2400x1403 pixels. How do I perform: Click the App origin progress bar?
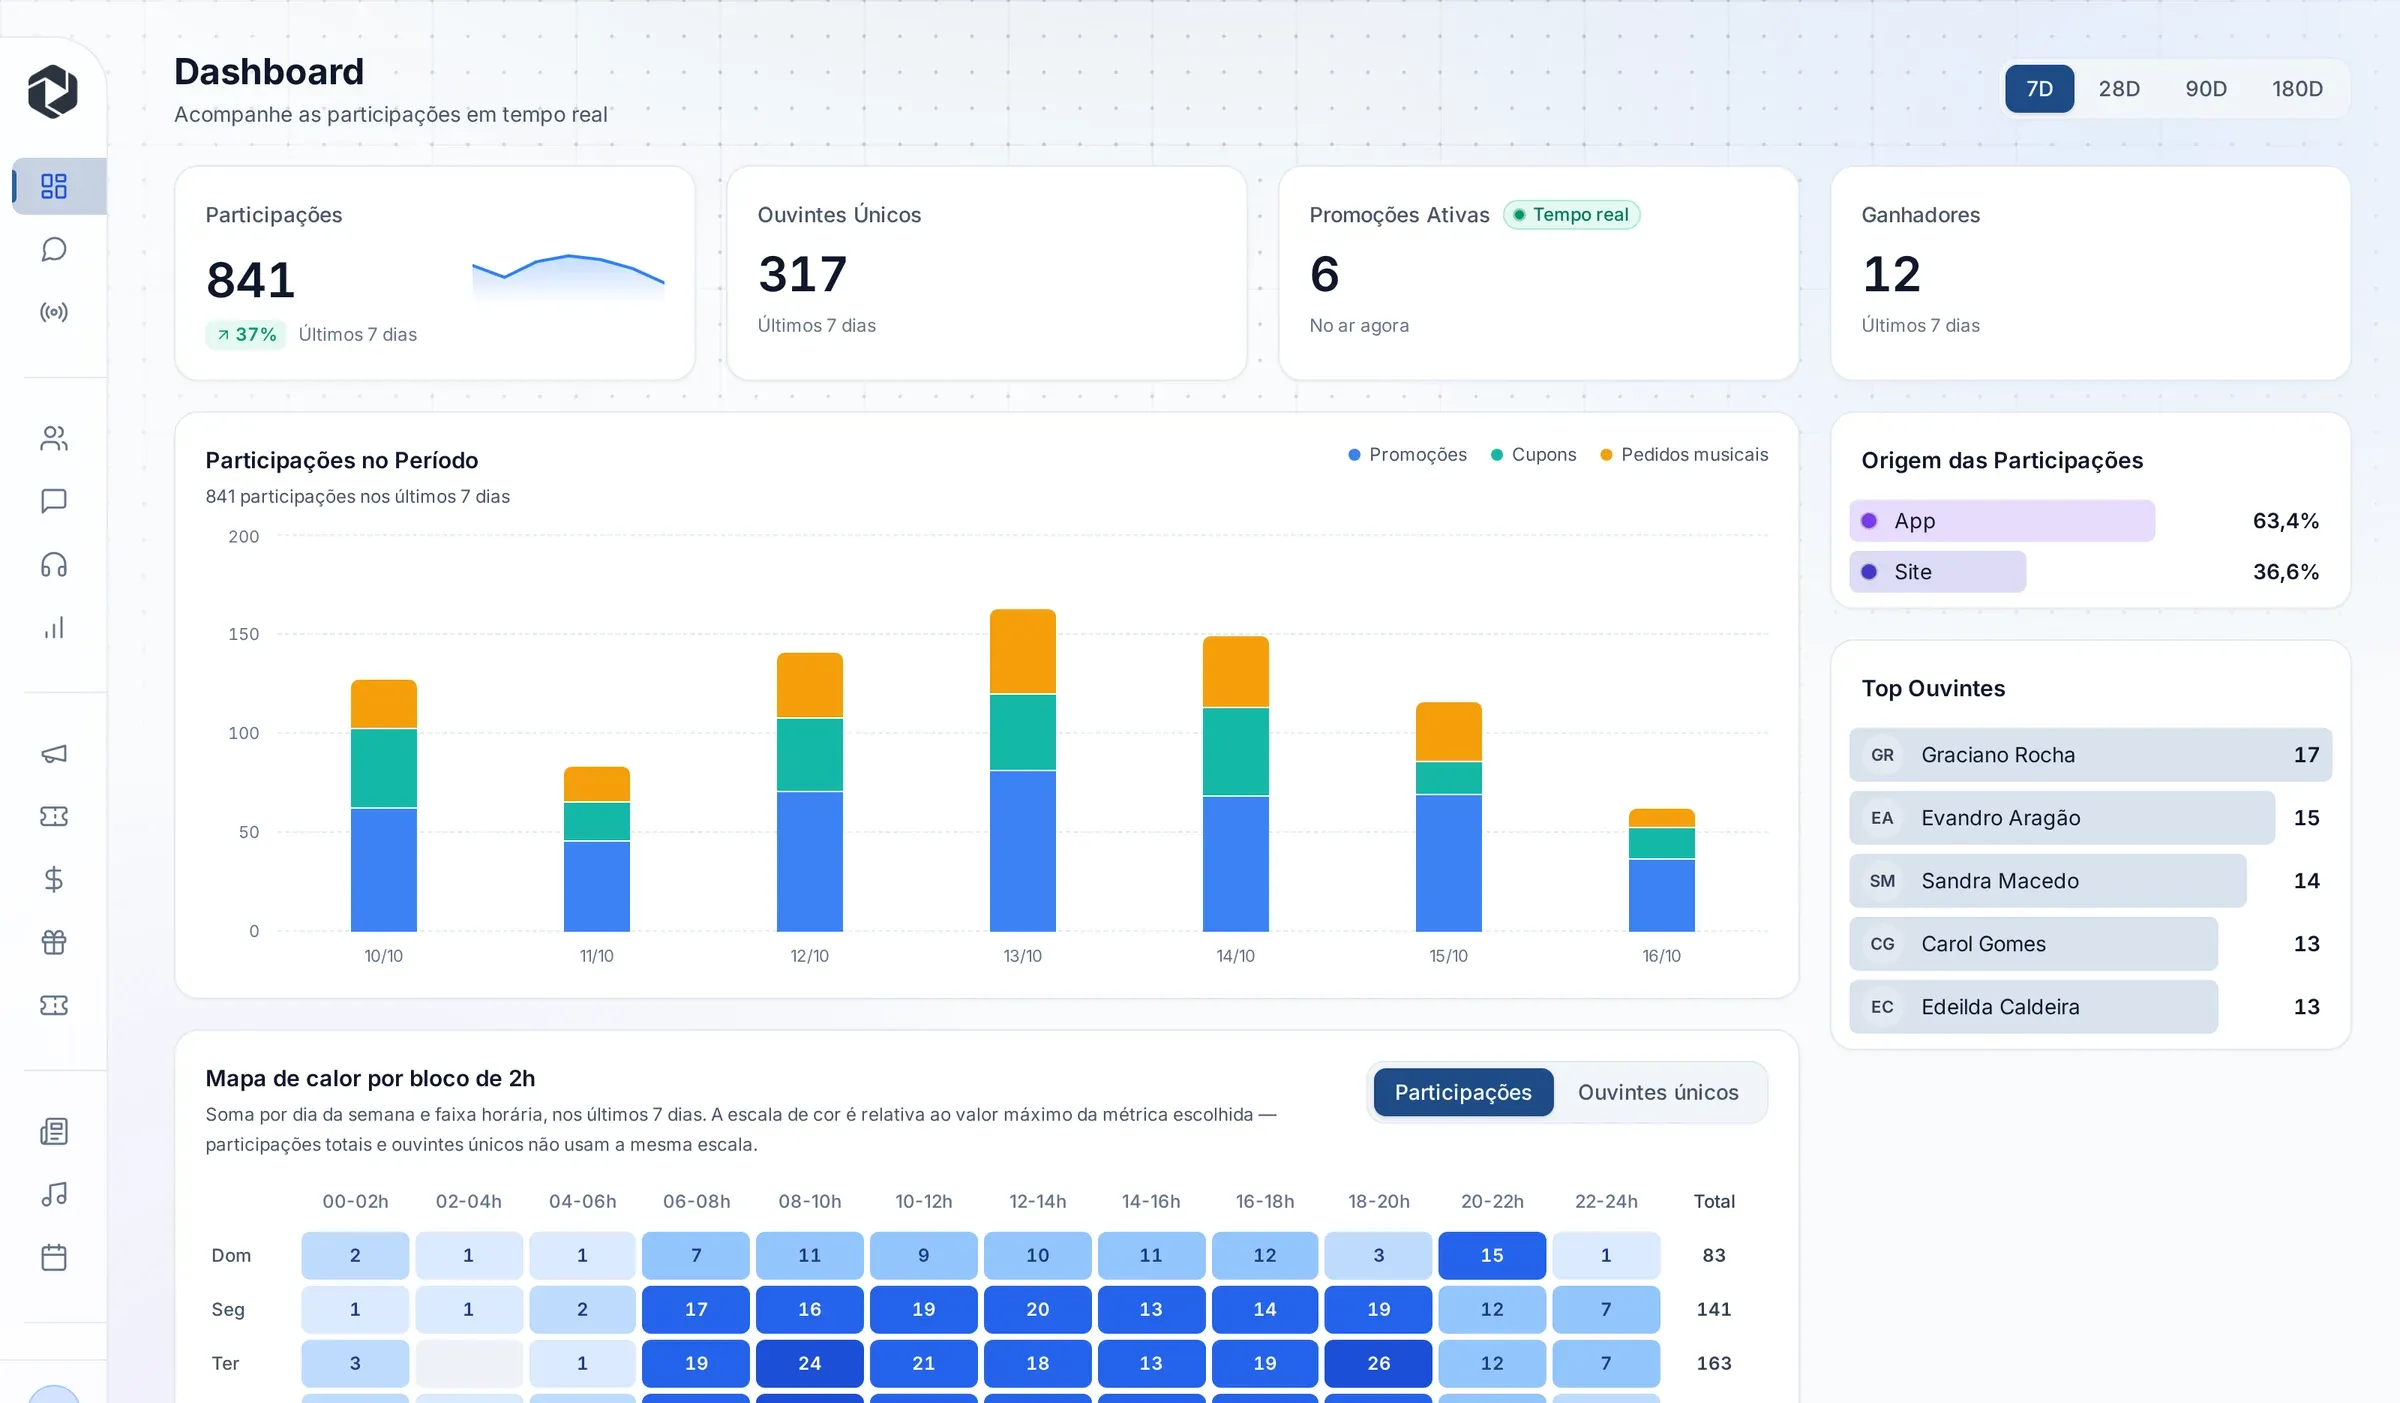2002,521
